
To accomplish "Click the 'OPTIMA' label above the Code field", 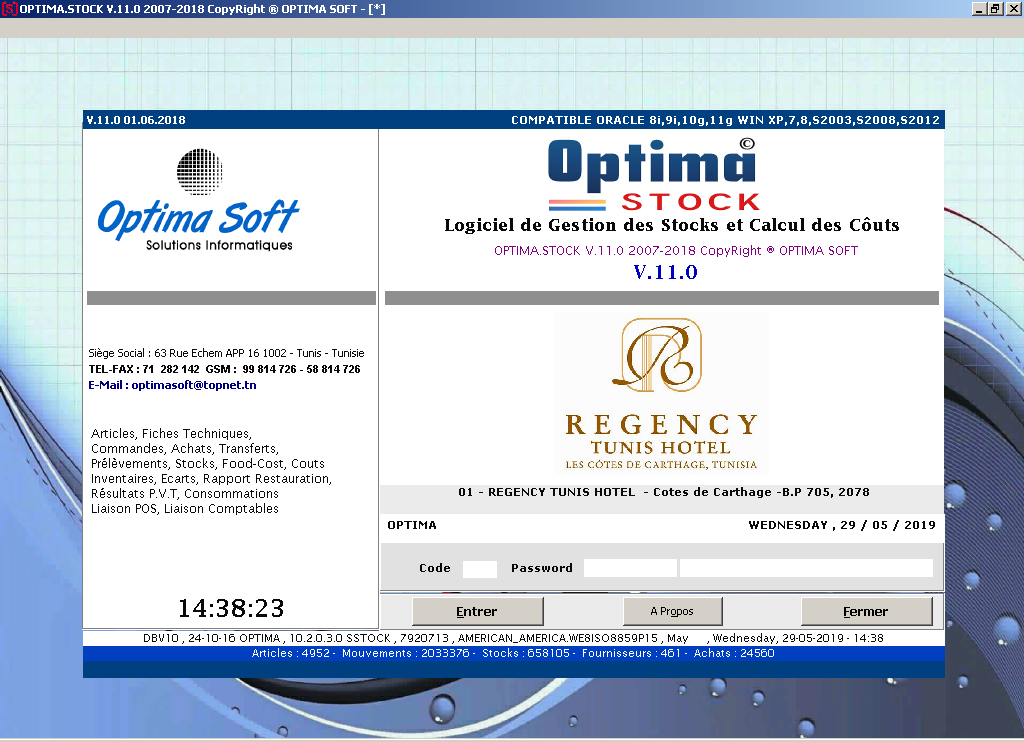I will tap(412, 525).
